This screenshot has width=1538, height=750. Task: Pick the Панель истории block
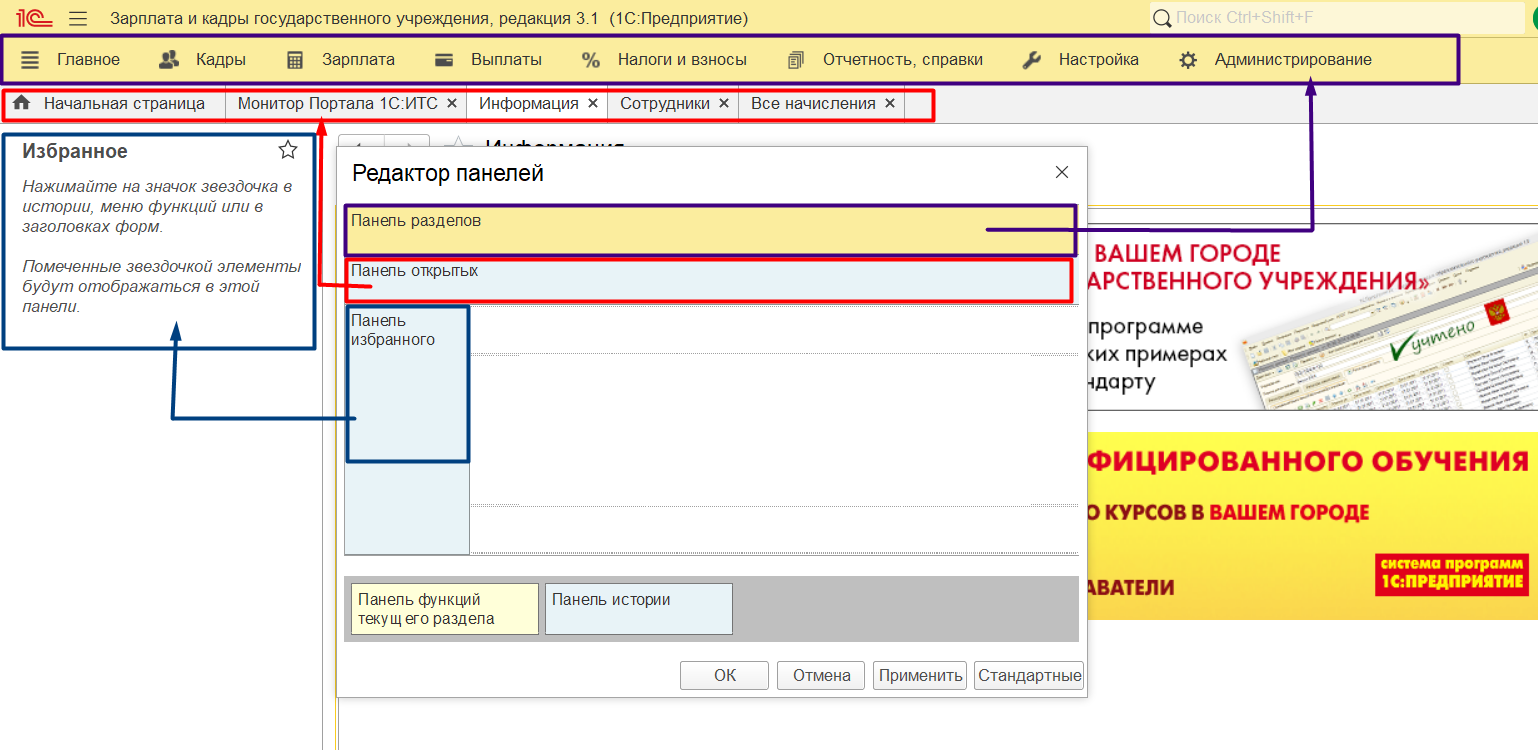639,609
